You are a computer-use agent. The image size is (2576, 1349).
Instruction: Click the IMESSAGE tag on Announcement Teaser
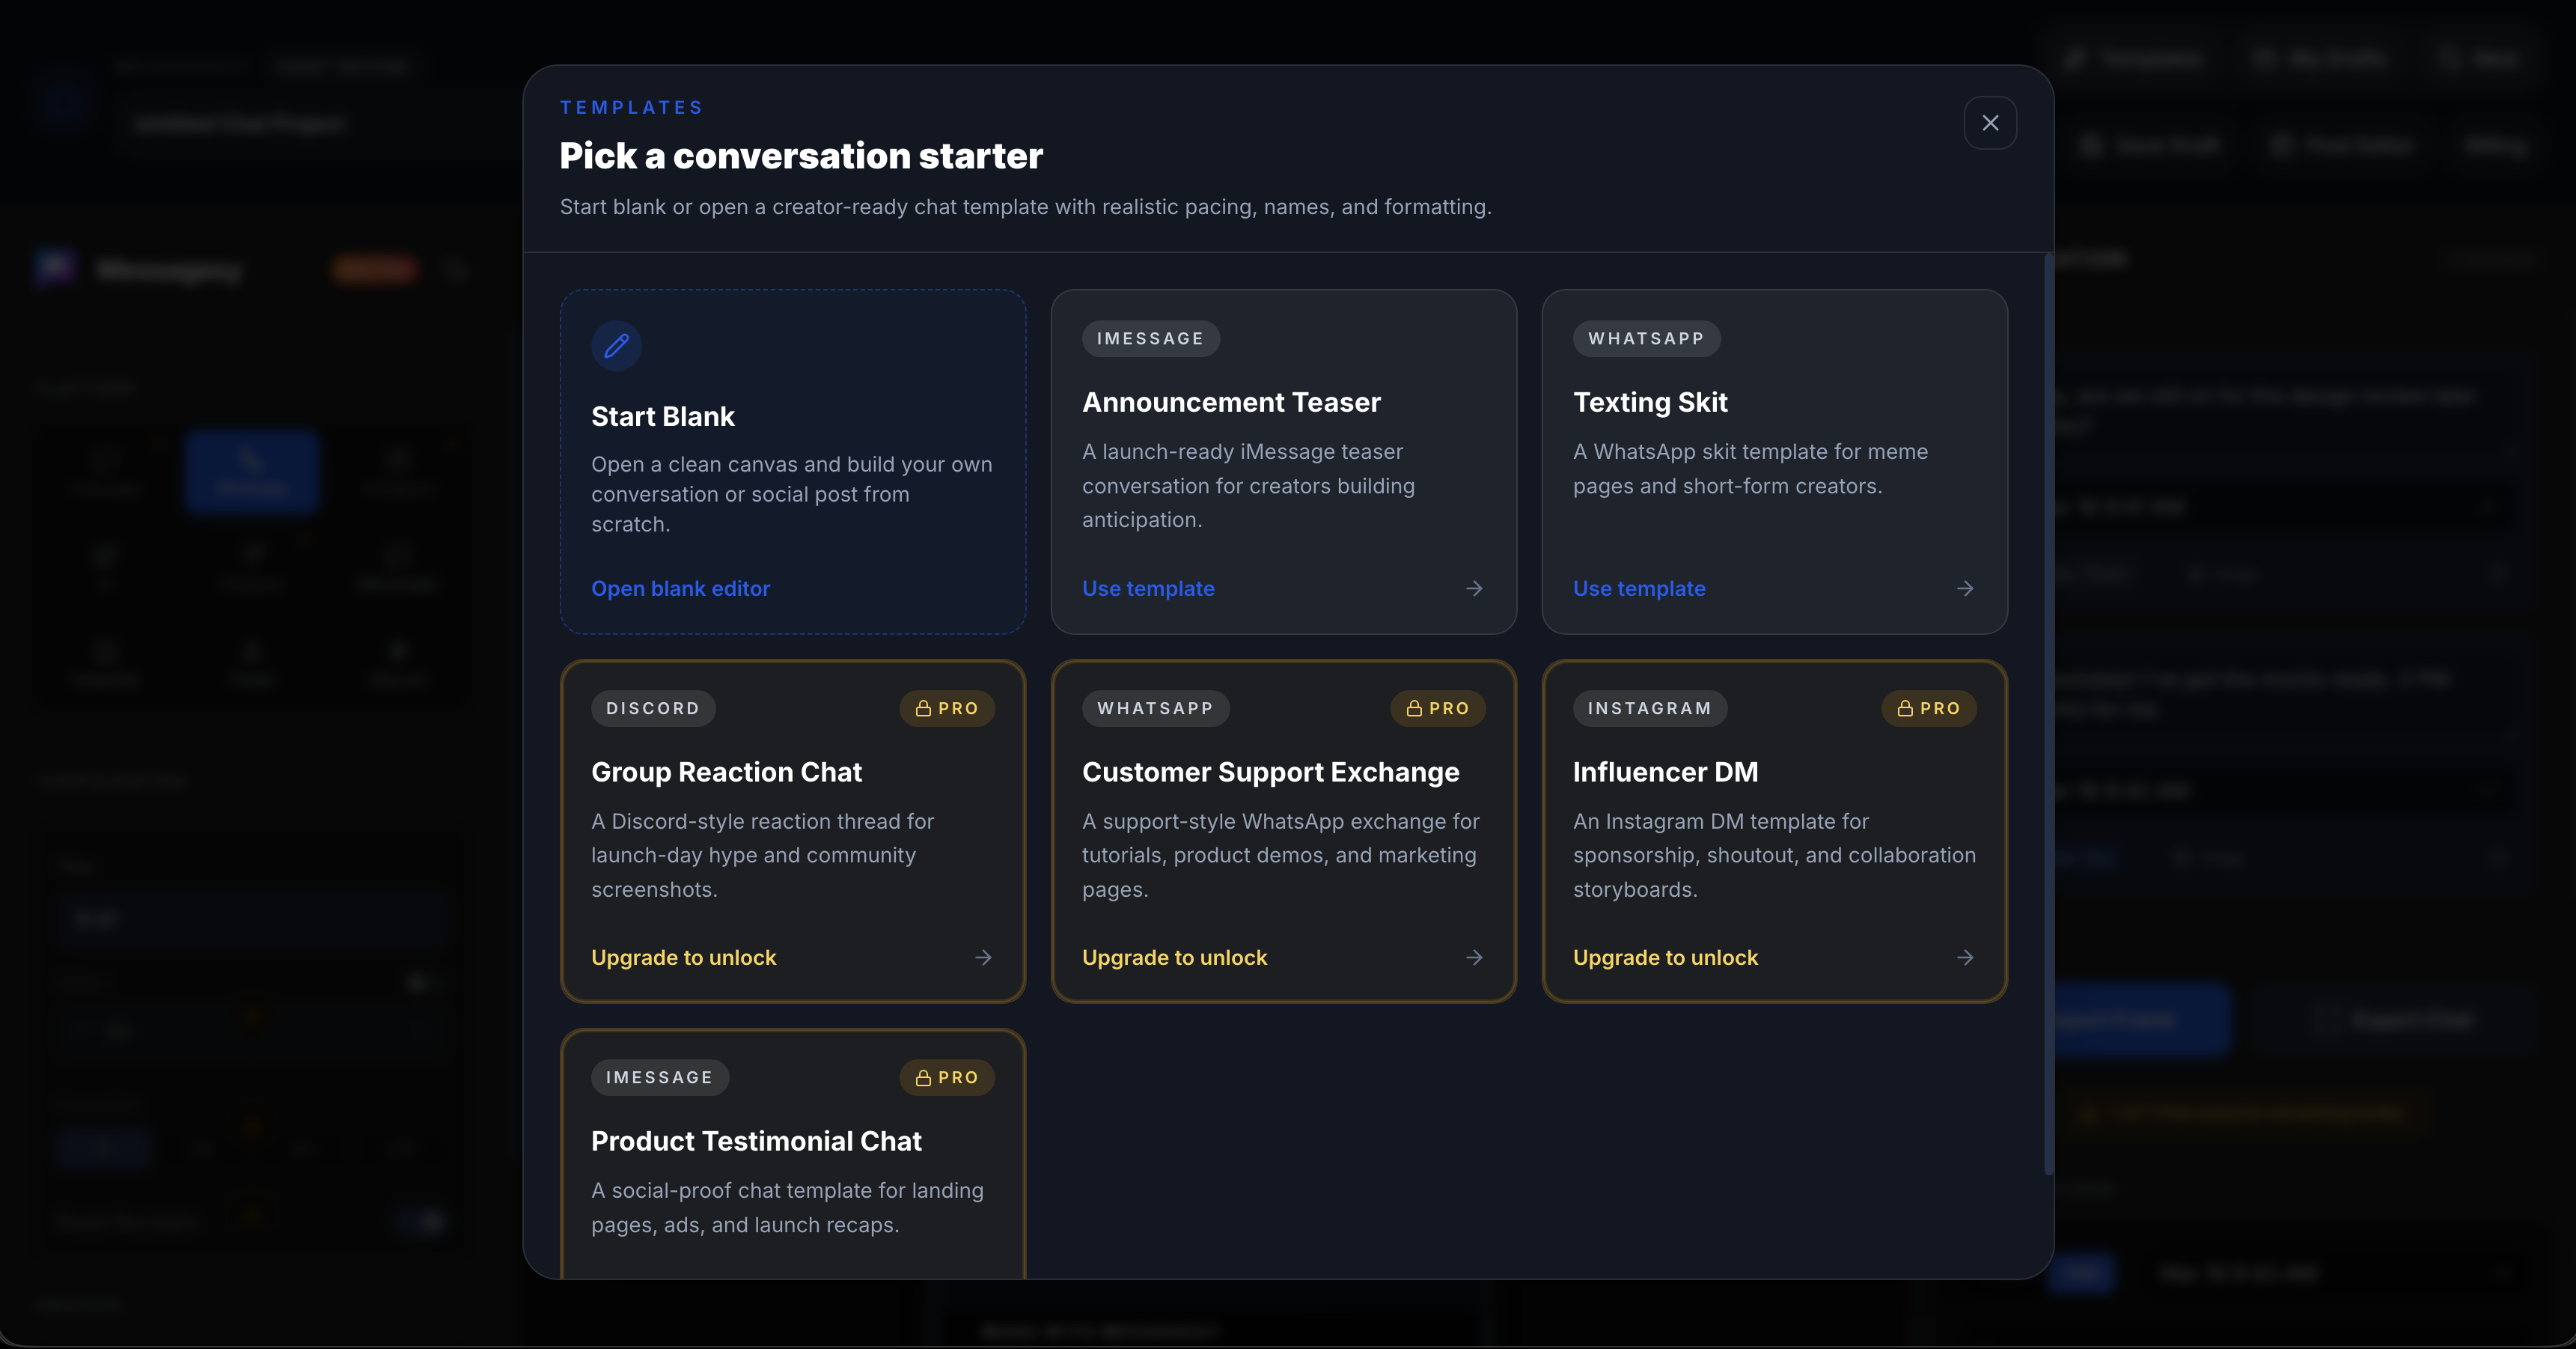tap(1150, 339)
